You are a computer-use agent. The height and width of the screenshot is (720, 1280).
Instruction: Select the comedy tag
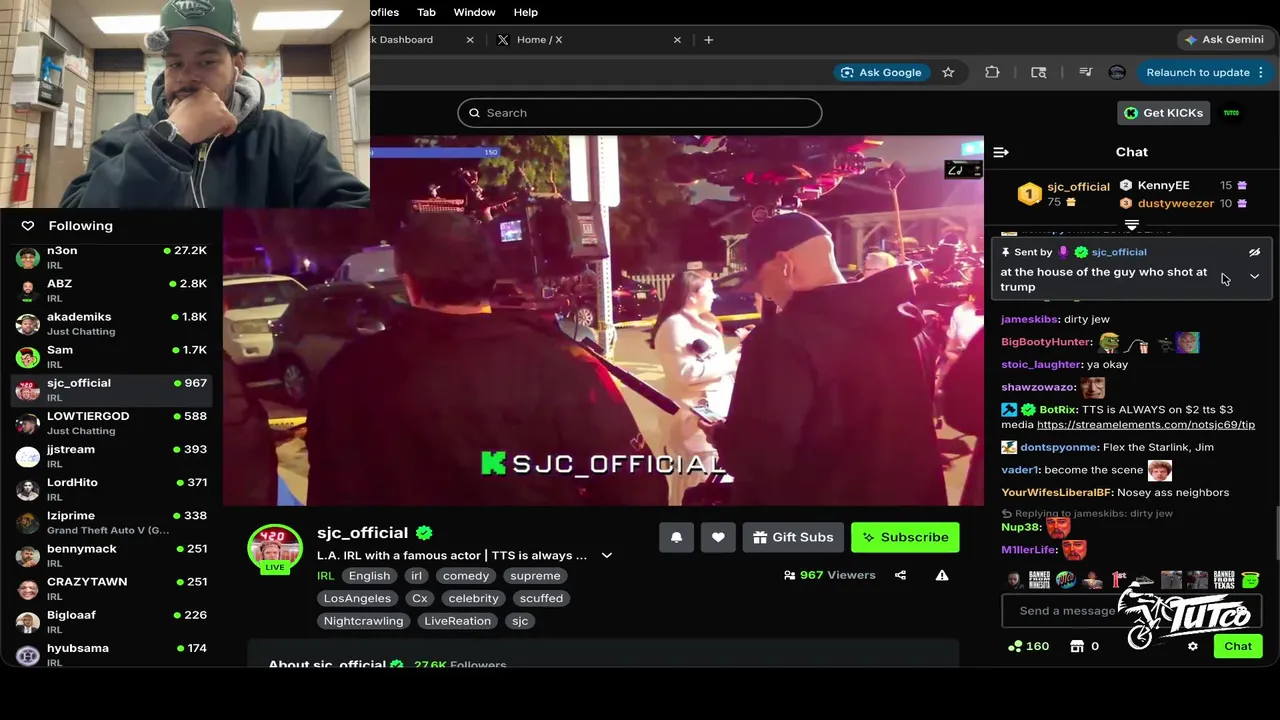pos(466,576)
